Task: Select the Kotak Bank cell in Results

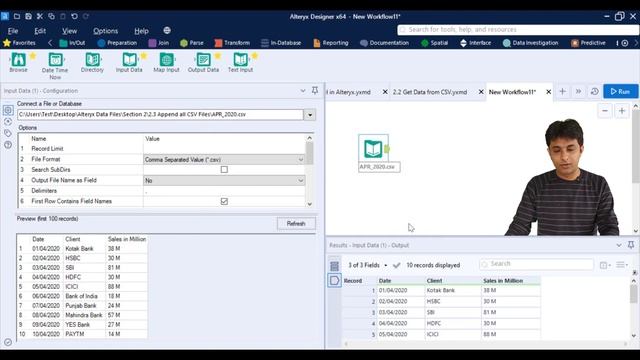Action: click(453, 291)
